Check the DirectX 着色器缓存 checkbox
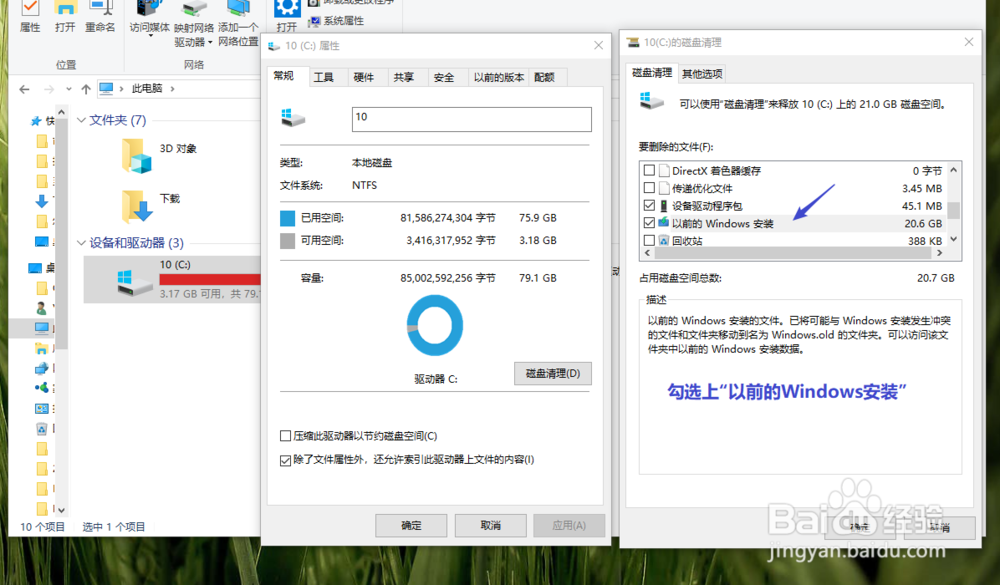Viewport: 1000px width, 585px height. (x=649, y=170)
